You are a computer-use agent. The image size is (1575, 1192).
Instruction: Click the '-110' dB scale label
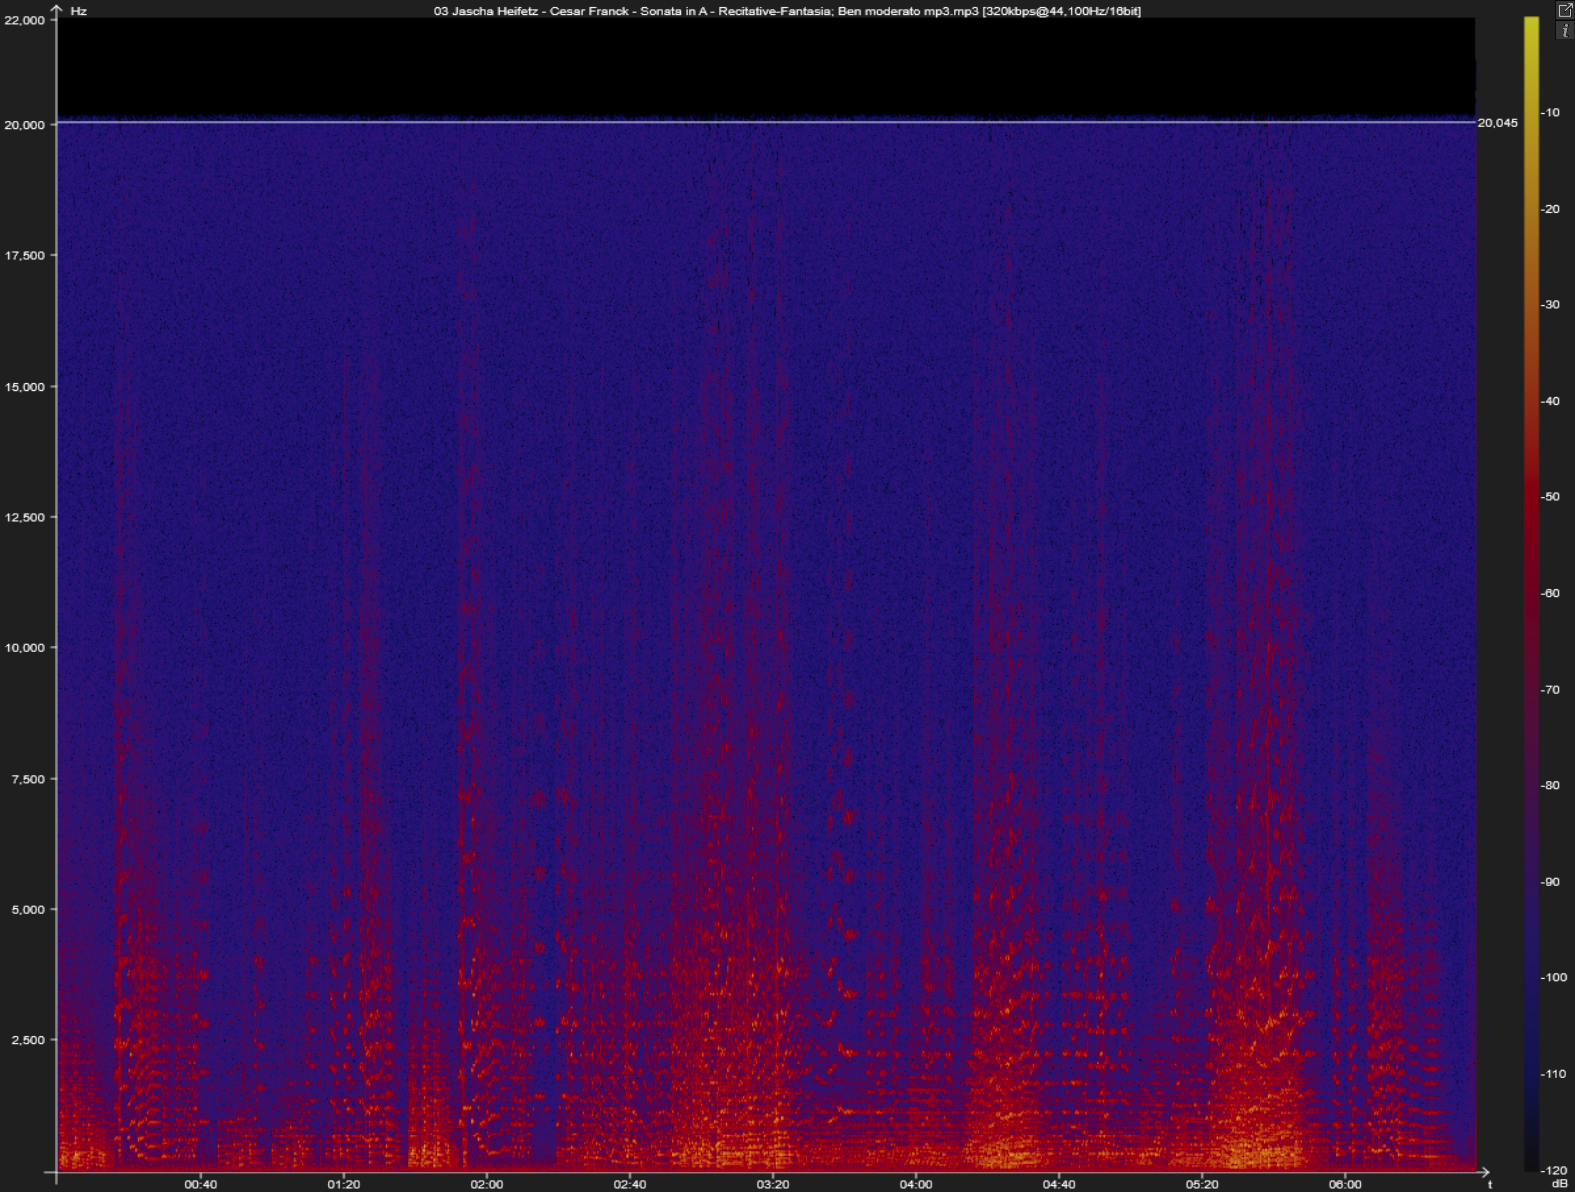click(1554, 1074)
